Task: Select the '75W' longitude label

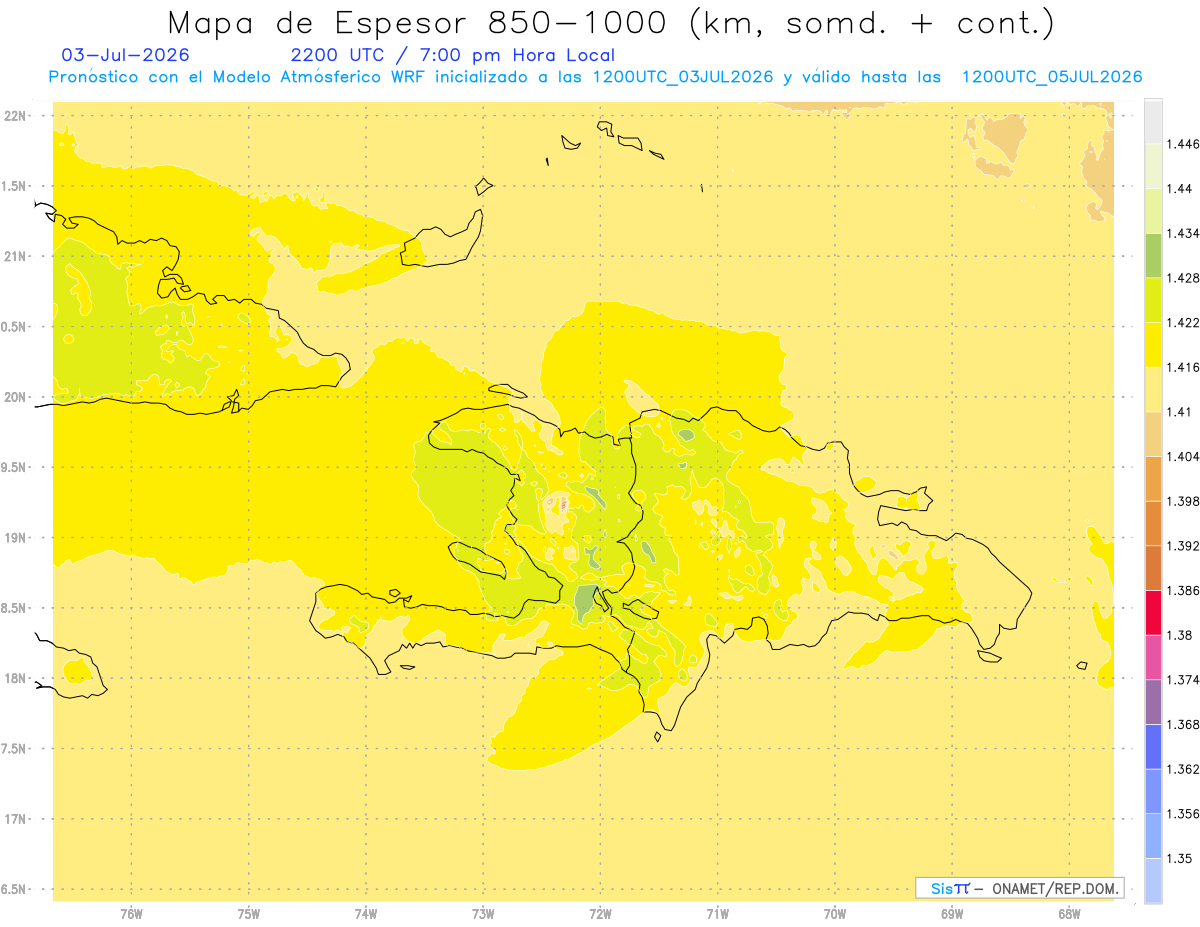Action: (x=249, y=913)
